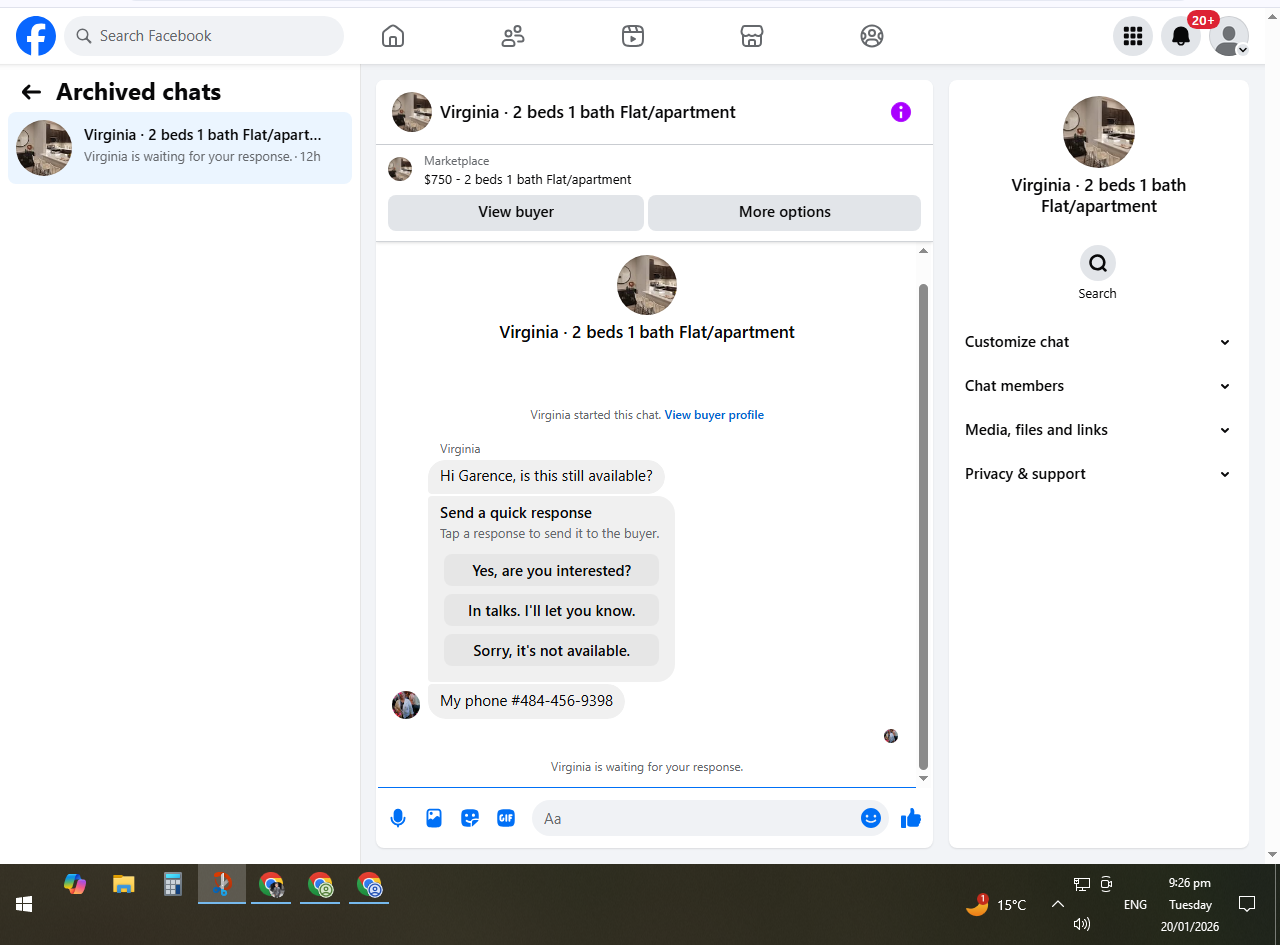Image resolution: width=1280 pixels, height=945 pixels.
Task: Go back using the Archived chats arrow
Action: [31, 92]
